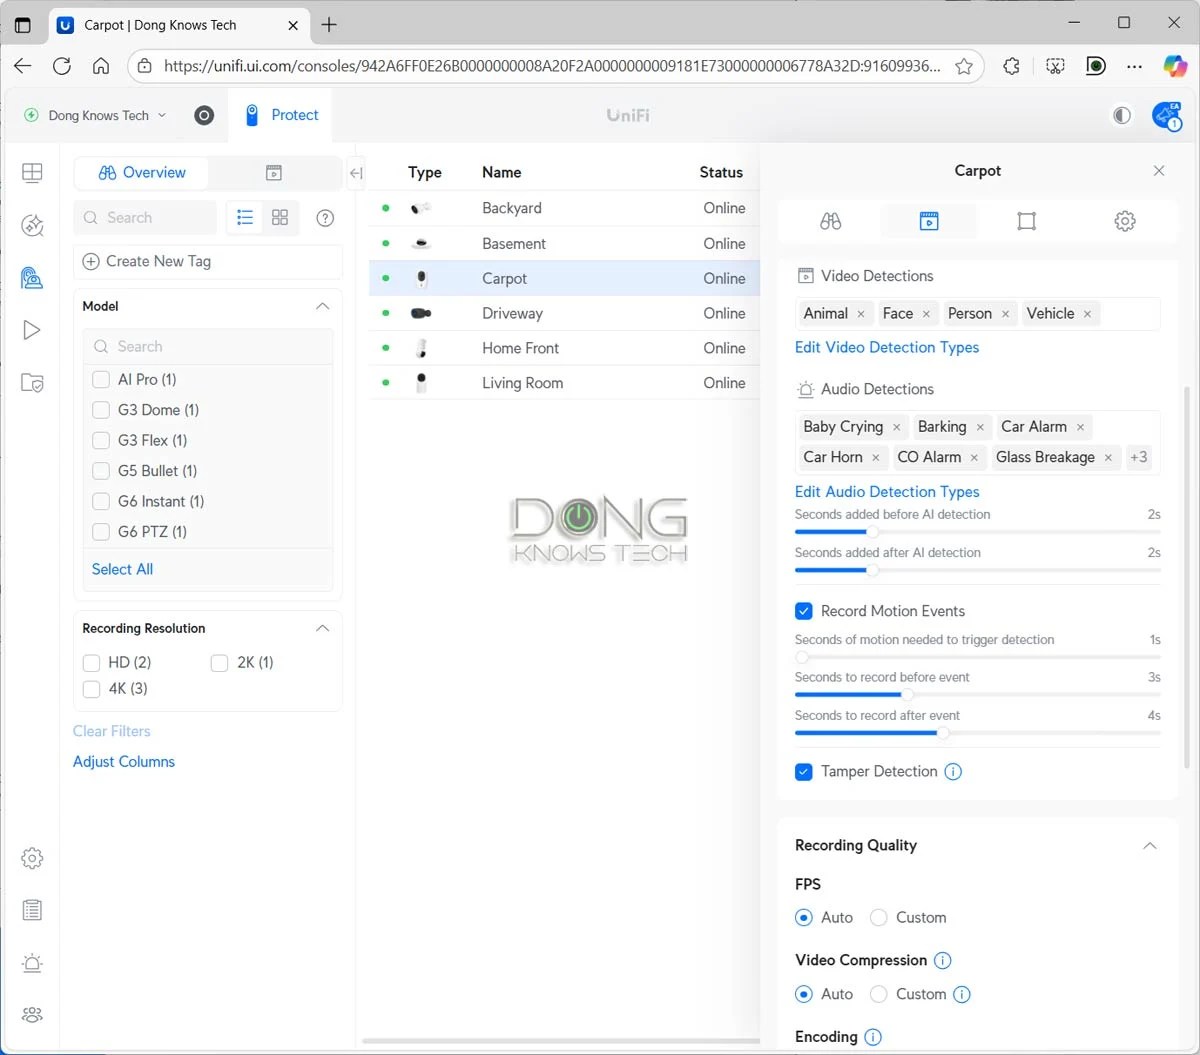Image resolution: width=1200 pixels, height=1055 pixels.
Task: Uncheck Tamper Detection checkbox
Action: pos(804,772)
